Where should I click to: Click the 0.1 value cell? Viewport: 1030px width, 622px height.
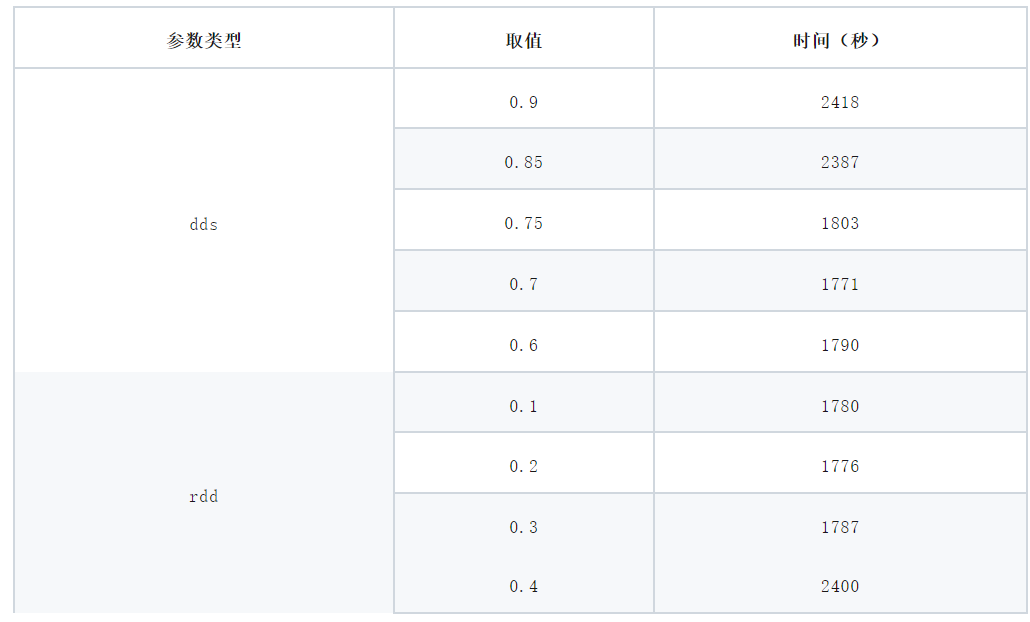(x=524, y=406)
